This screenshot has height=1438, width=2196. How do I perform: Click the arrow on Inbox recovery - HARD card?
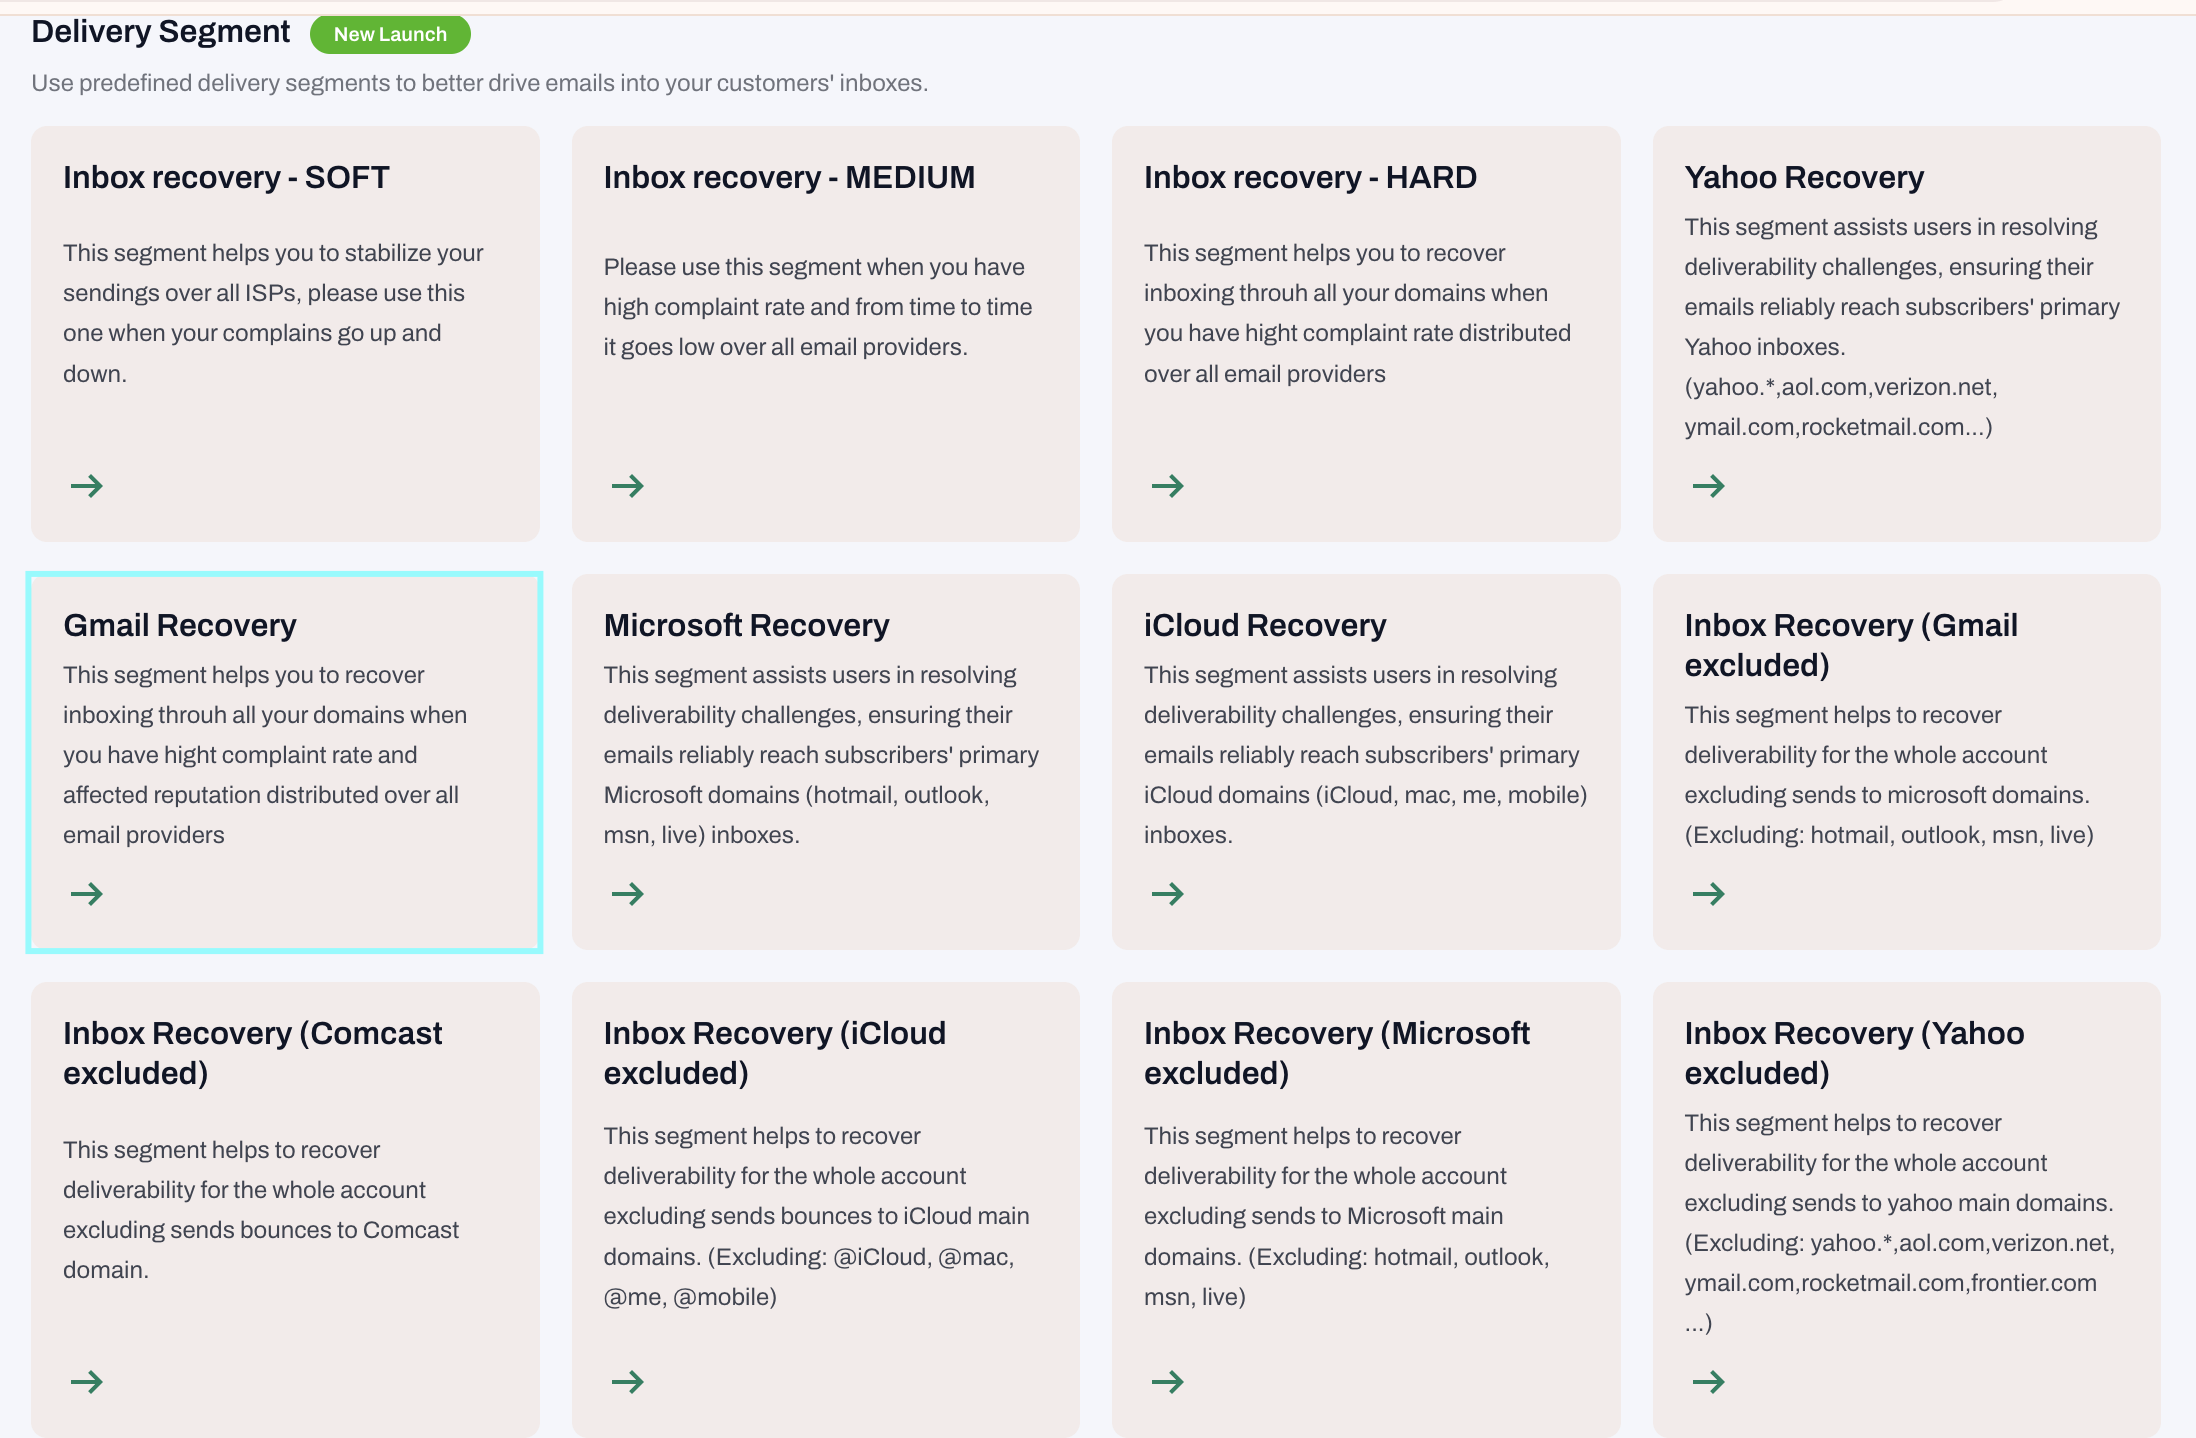click(1168, 486)
